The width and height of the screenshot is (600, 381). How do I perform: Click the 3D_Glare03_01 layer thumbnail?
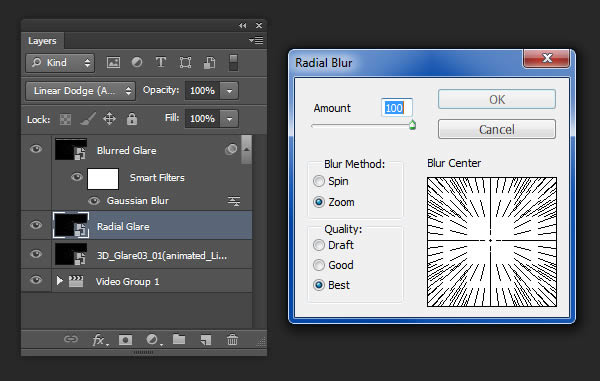71,254
